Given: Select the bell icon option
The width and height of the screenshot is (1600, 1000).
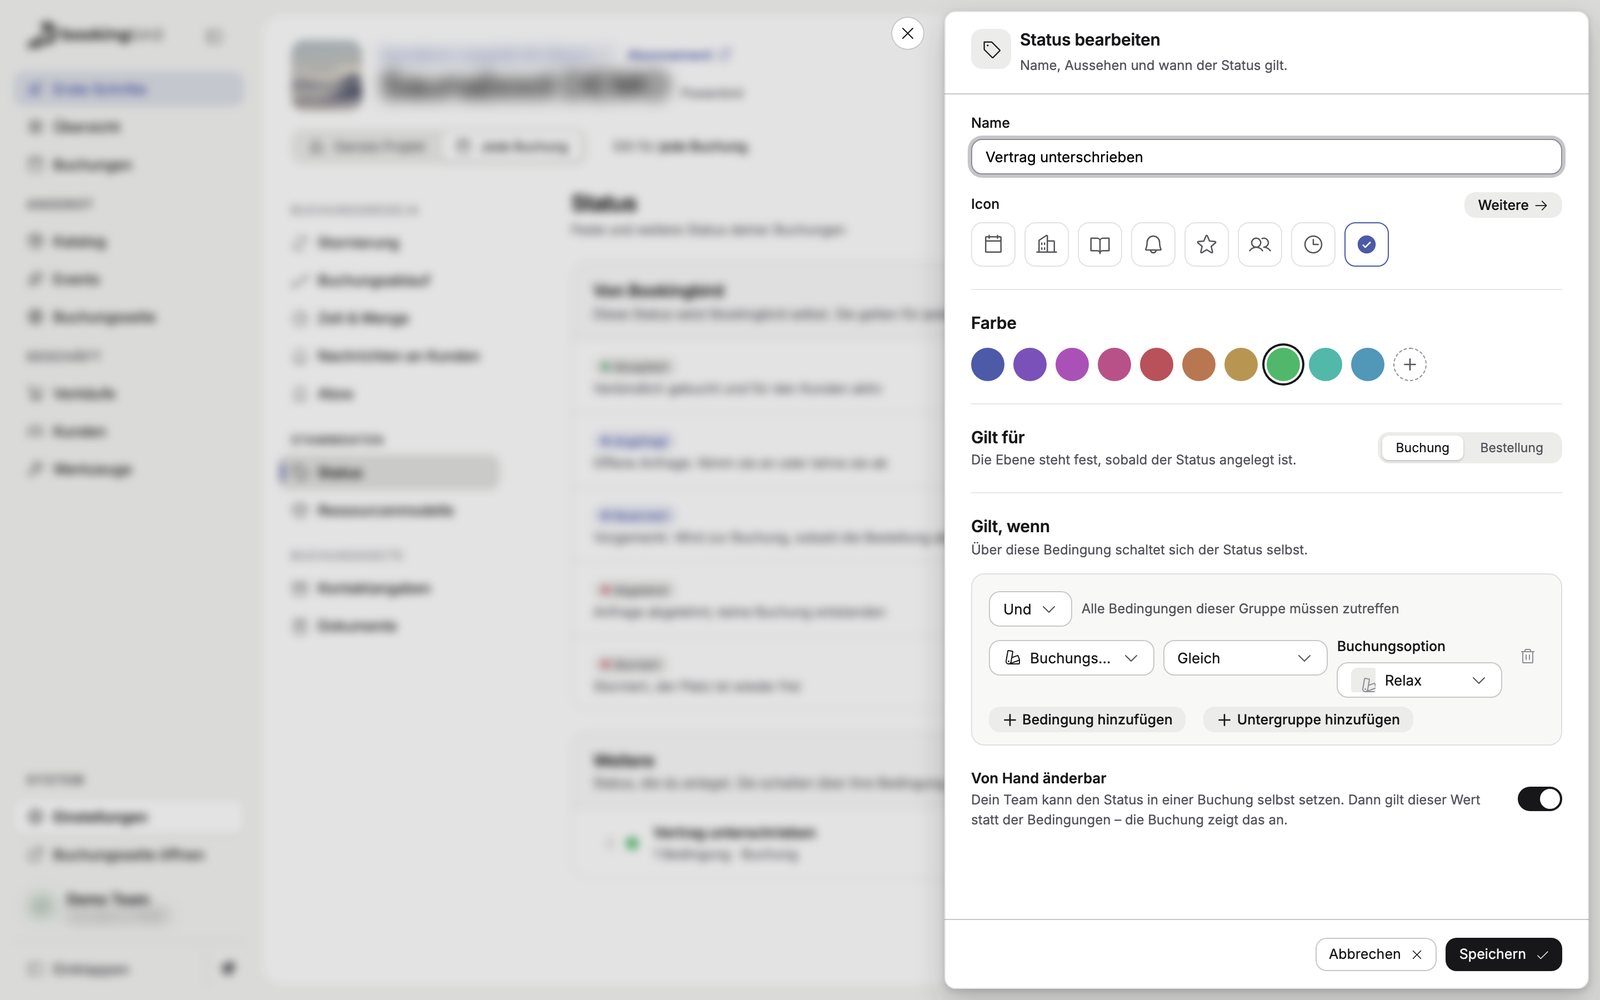Looking at the screenshot, I should 1153,244.
